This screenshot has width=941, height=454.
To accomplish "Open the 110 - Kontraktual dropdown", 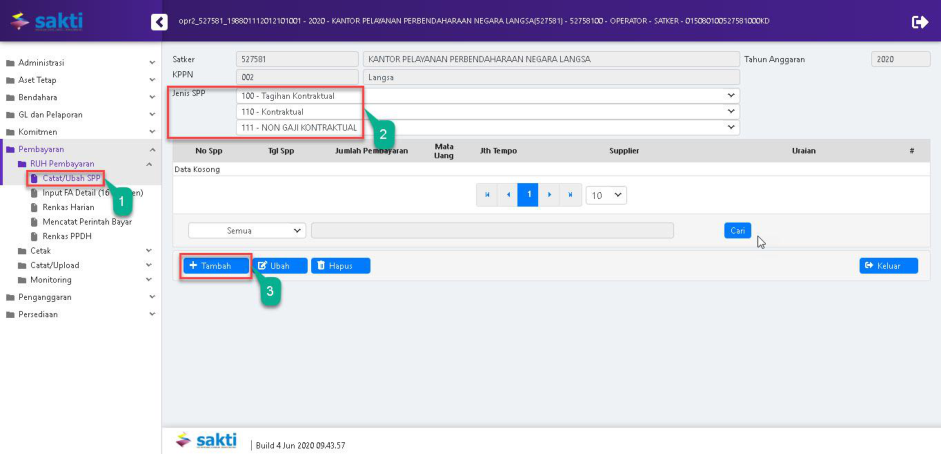I will 487,112.
